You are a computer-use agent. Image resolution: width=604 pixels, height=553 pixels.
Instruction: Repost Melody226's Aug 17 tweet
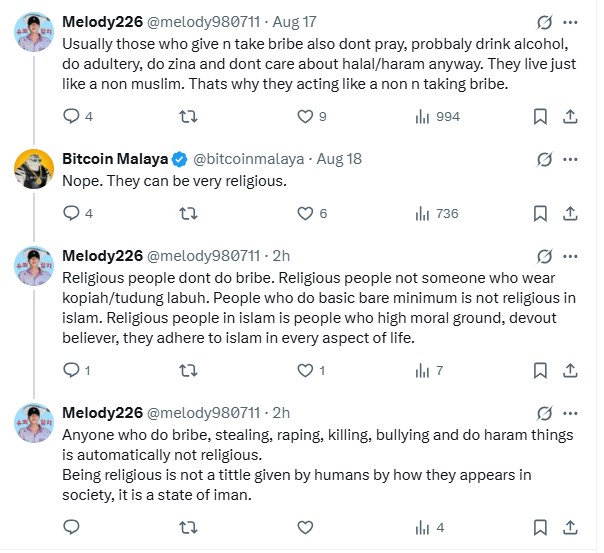coord(186,117)
